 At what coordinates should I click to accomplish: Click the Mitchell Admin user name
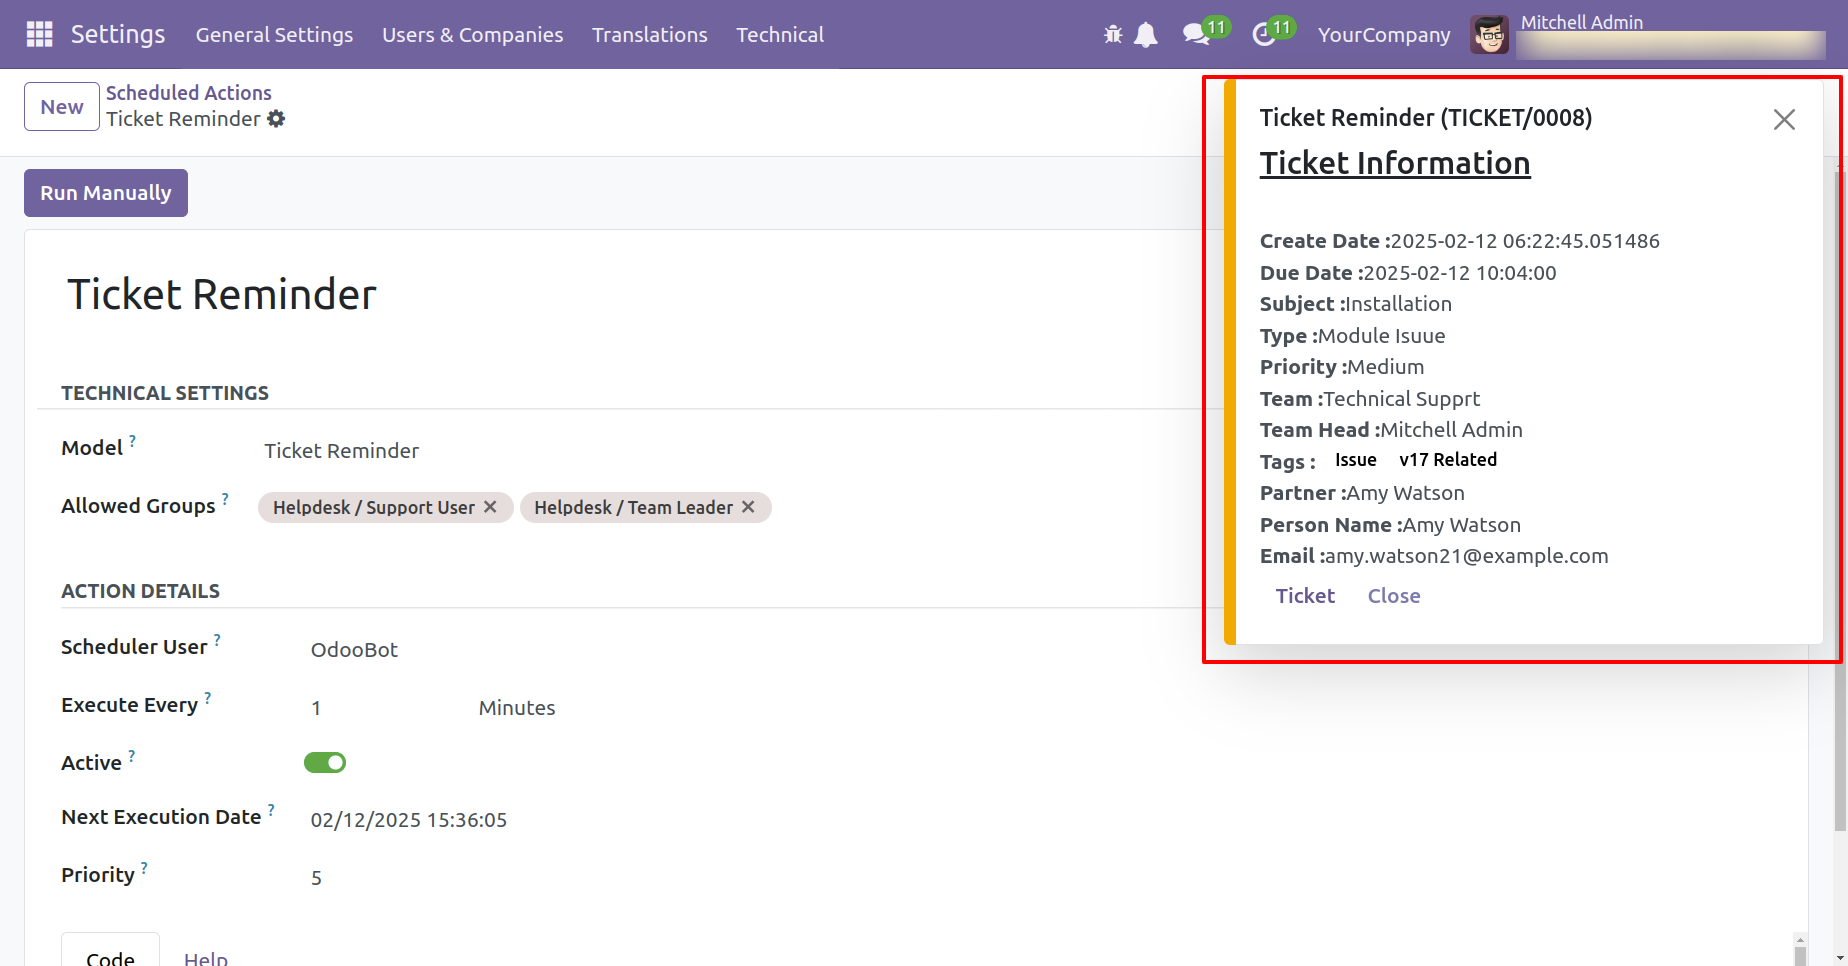pyautogui.click(x=1582, y=22)
